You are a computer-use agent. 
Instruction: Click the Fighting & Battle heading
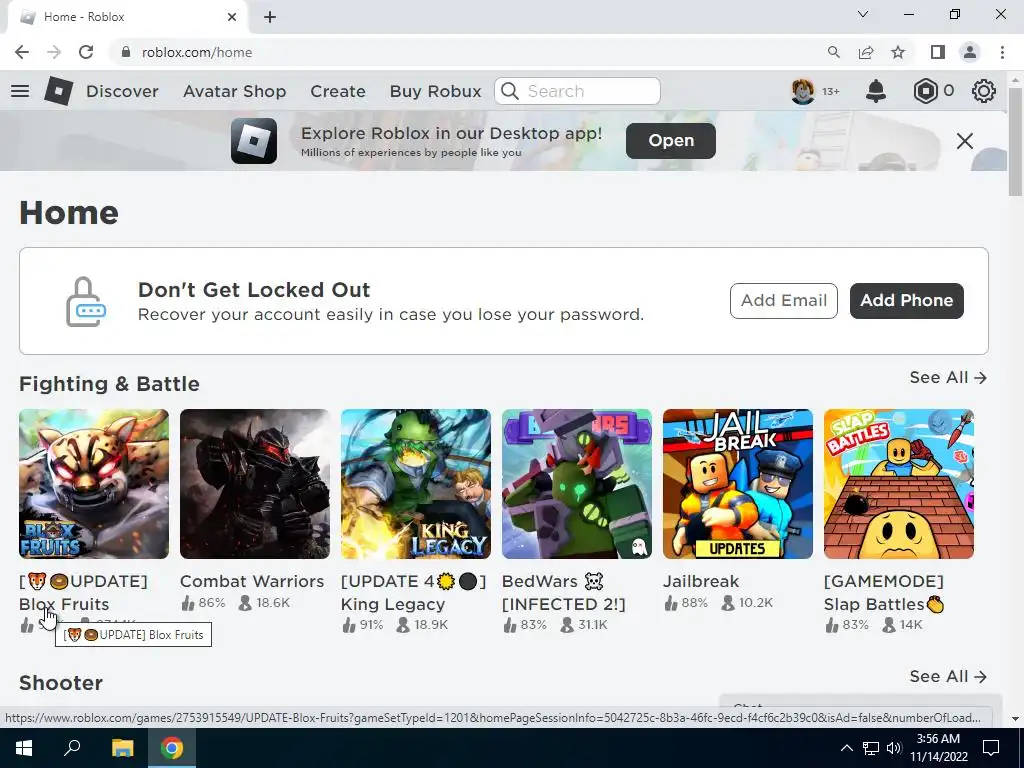(109, 383)
